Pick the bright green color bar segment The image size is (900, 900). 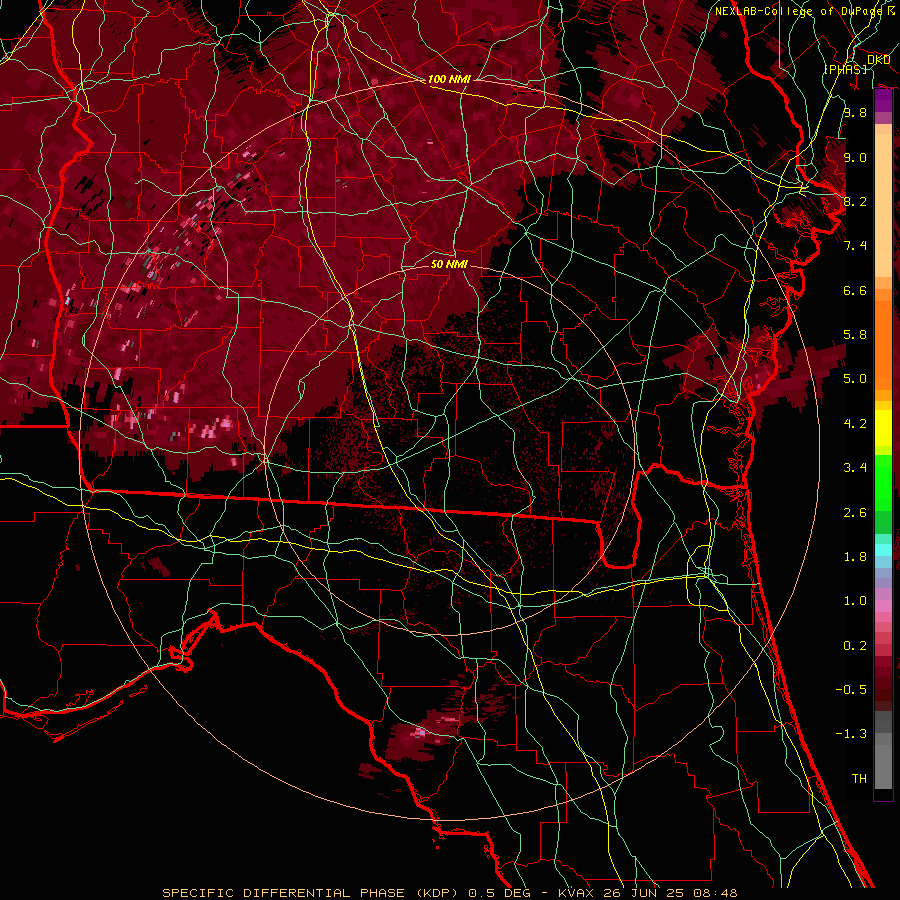coord(883,482)
